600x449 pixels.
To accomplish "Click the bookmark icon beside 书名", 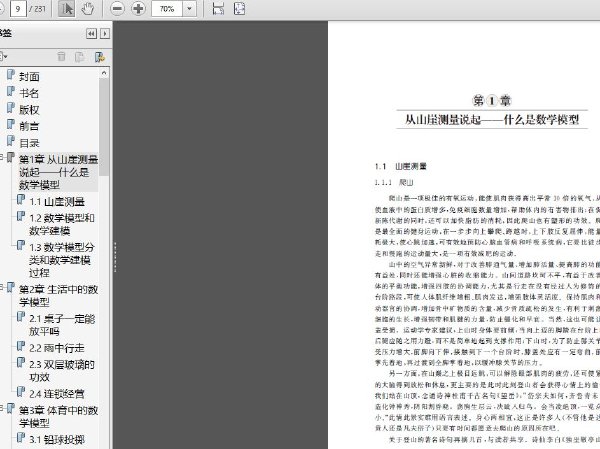I will click(x=11, y=91).
